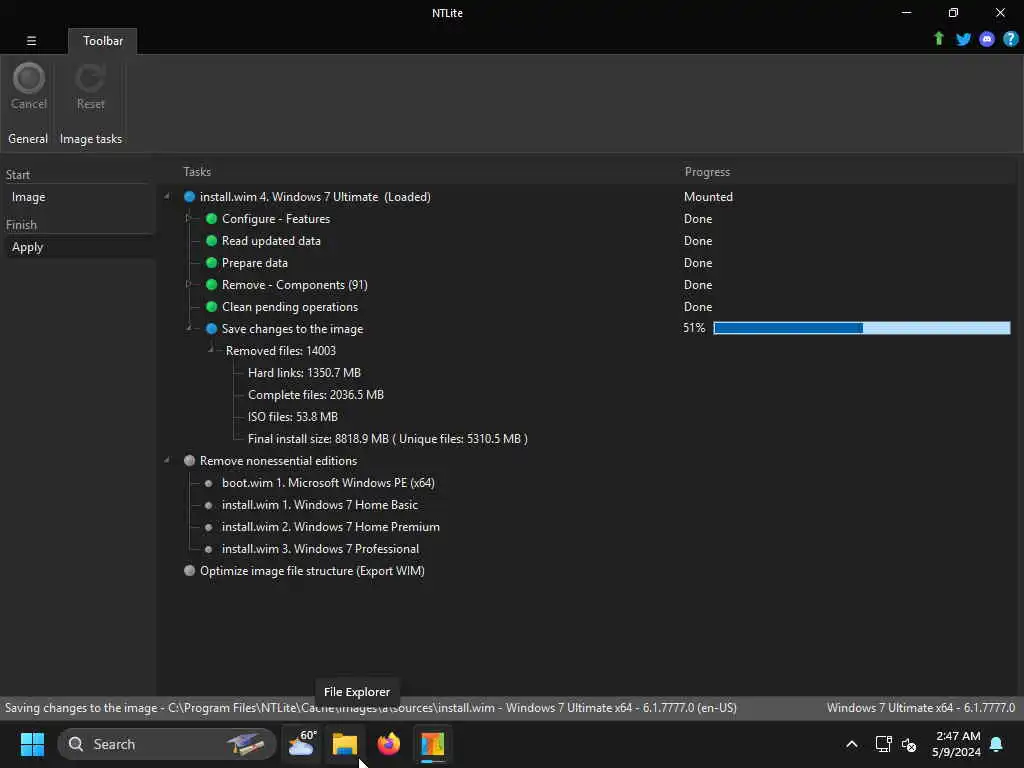
Task: Click the network display tray icon
Action: click(x=883, y=744)
